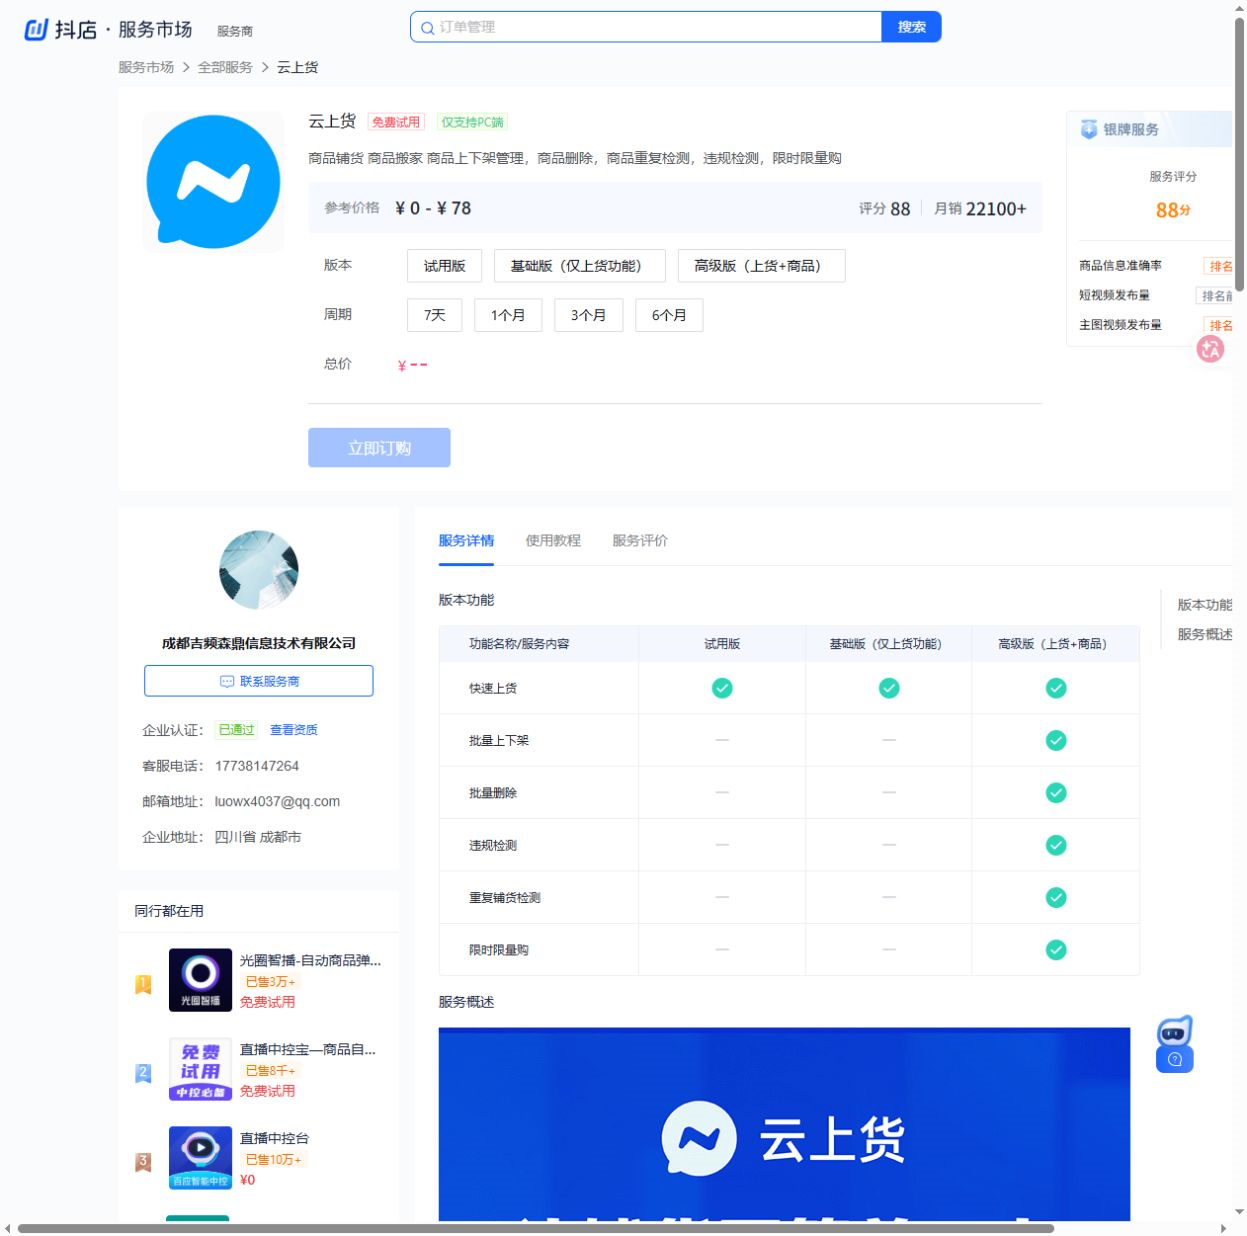Switch to the 使用教程 tab
Viewport: 1247px width, 1236px height.
(x=553, y=541)
